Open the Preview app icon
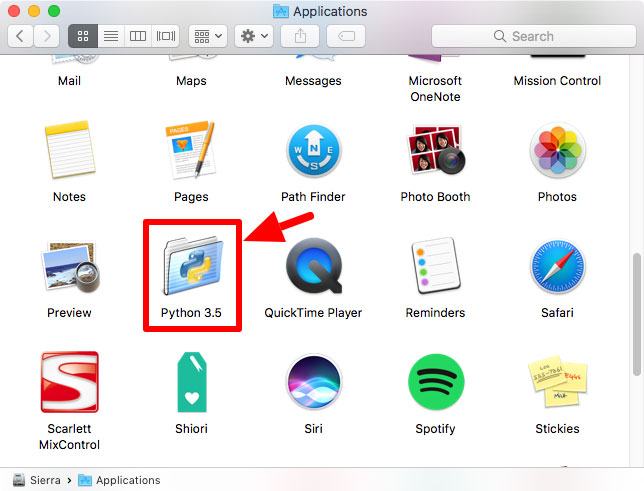The image size is (644, 491). pyautogui.click(x=70, y=267)
